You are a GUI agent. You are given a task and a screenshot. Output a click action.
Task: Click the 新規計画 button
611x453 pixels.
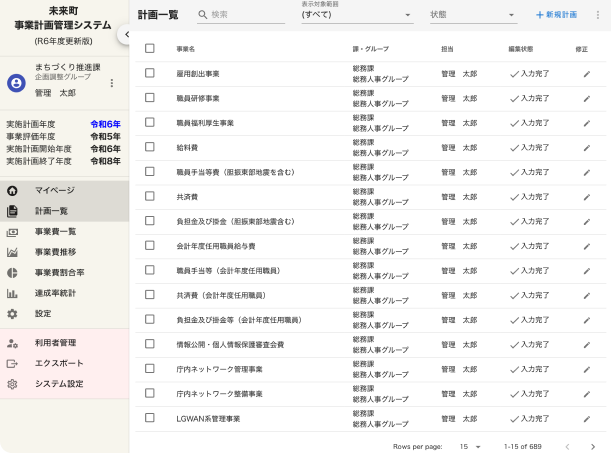(556, 15)
